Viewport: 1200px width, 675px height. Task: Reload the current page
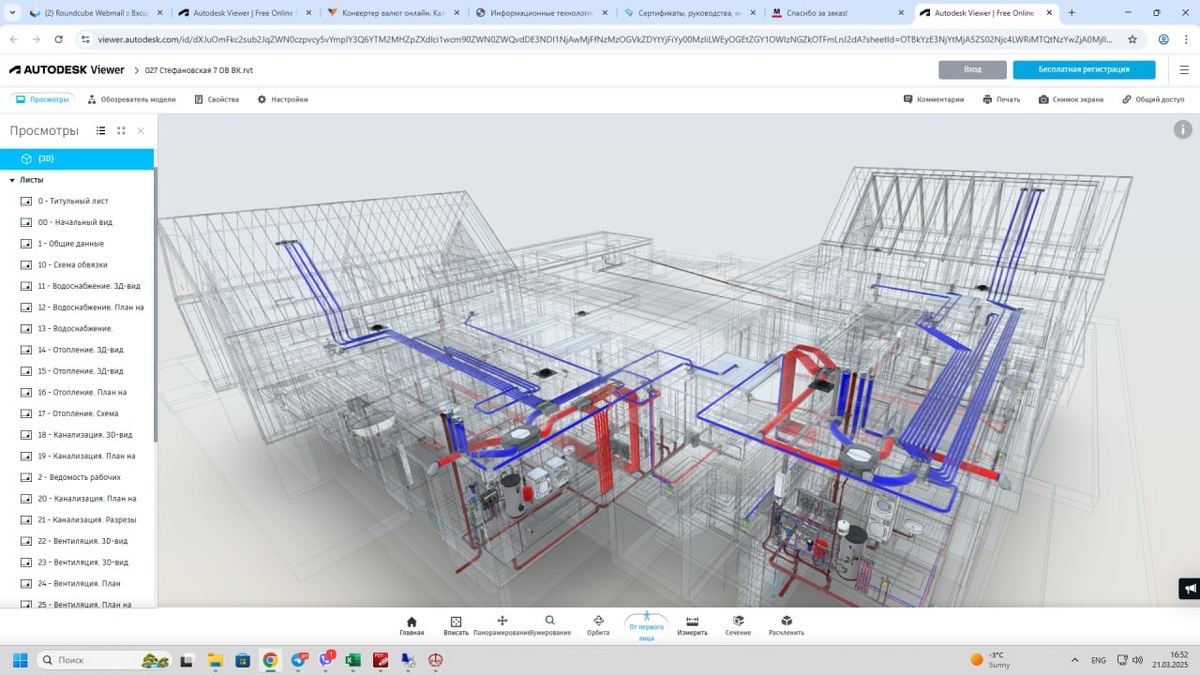[x=59, y=39]
